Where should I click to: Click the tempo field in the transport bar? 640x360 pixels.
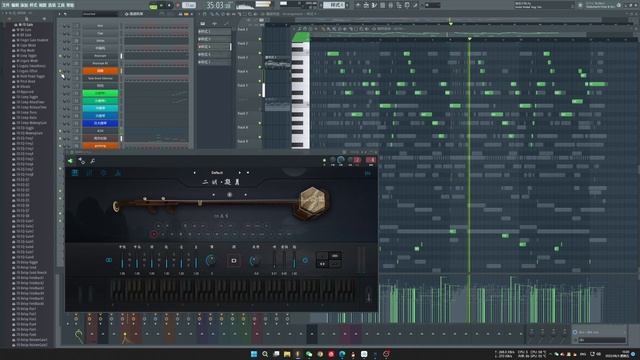[189, 5]
